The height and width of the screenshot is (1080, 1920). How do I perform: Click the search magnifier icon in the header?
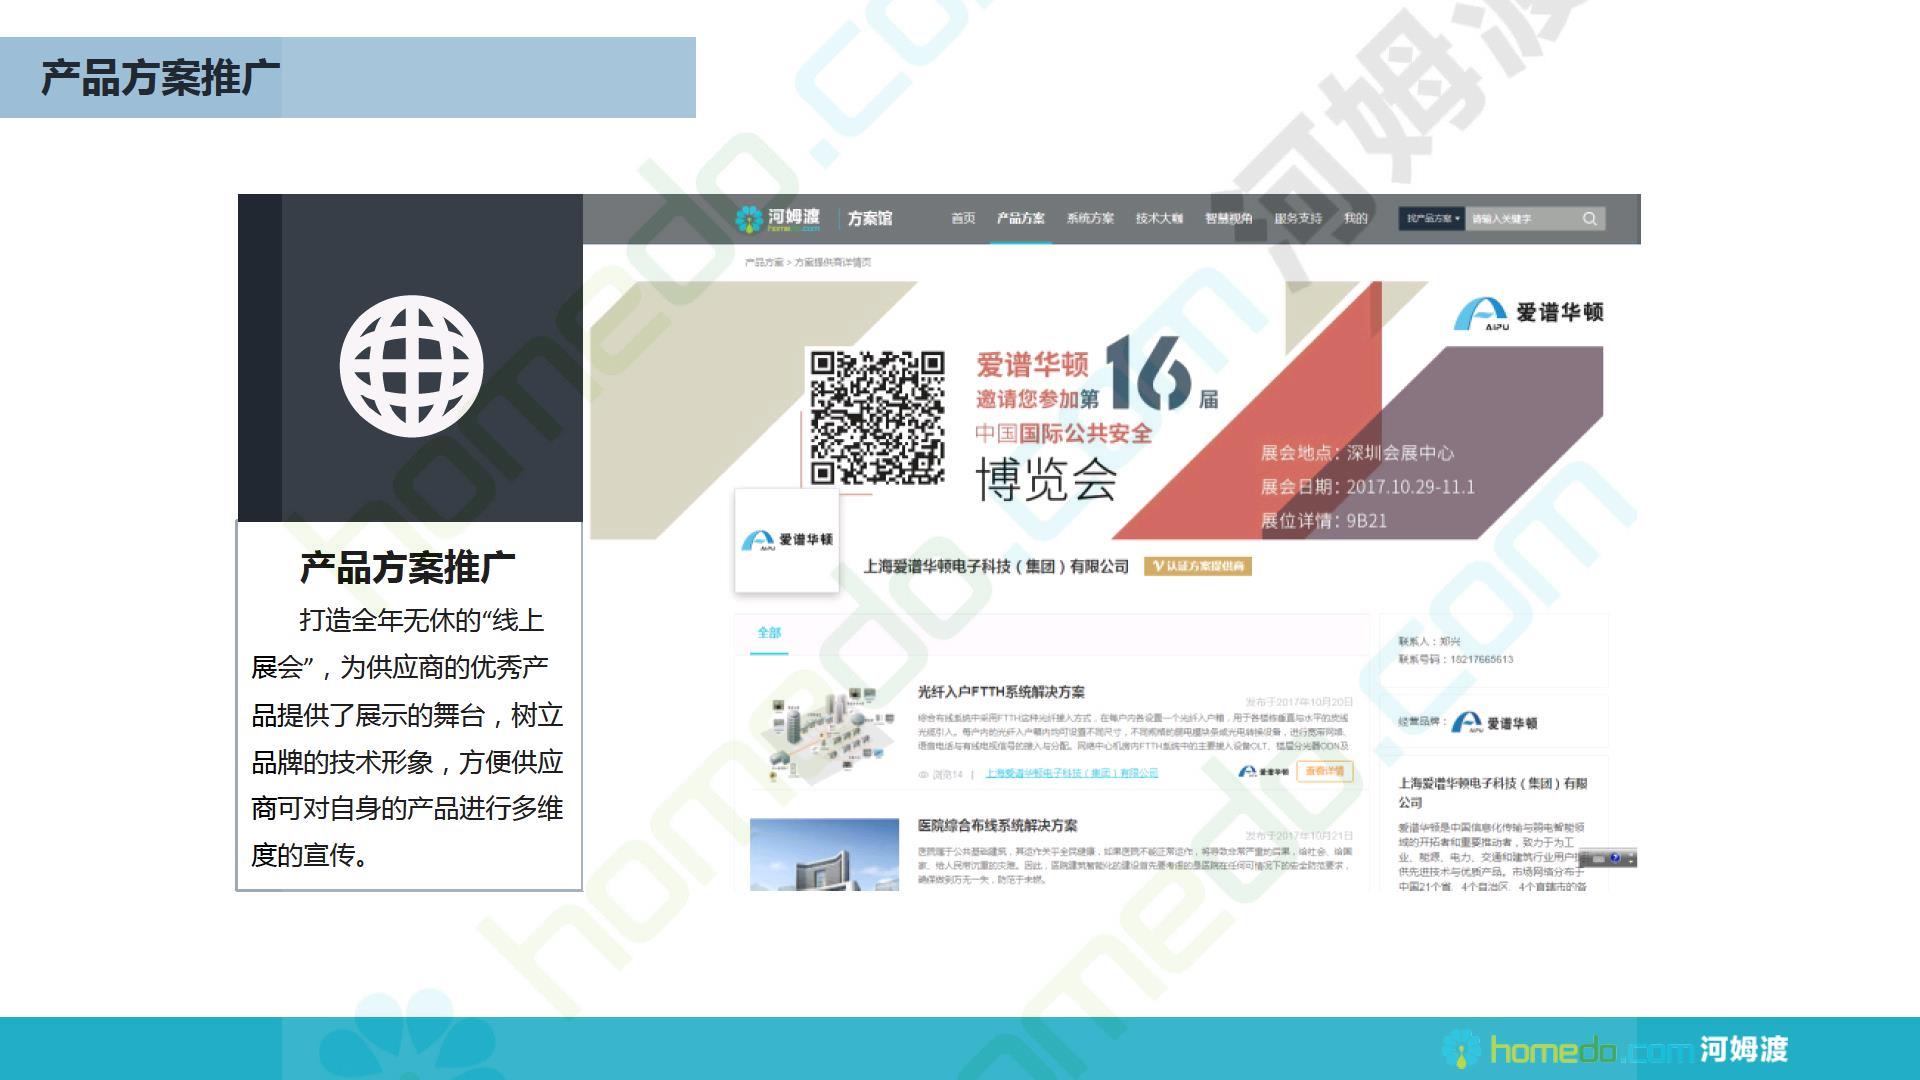pyautogui.click(x=1589, y=219)
